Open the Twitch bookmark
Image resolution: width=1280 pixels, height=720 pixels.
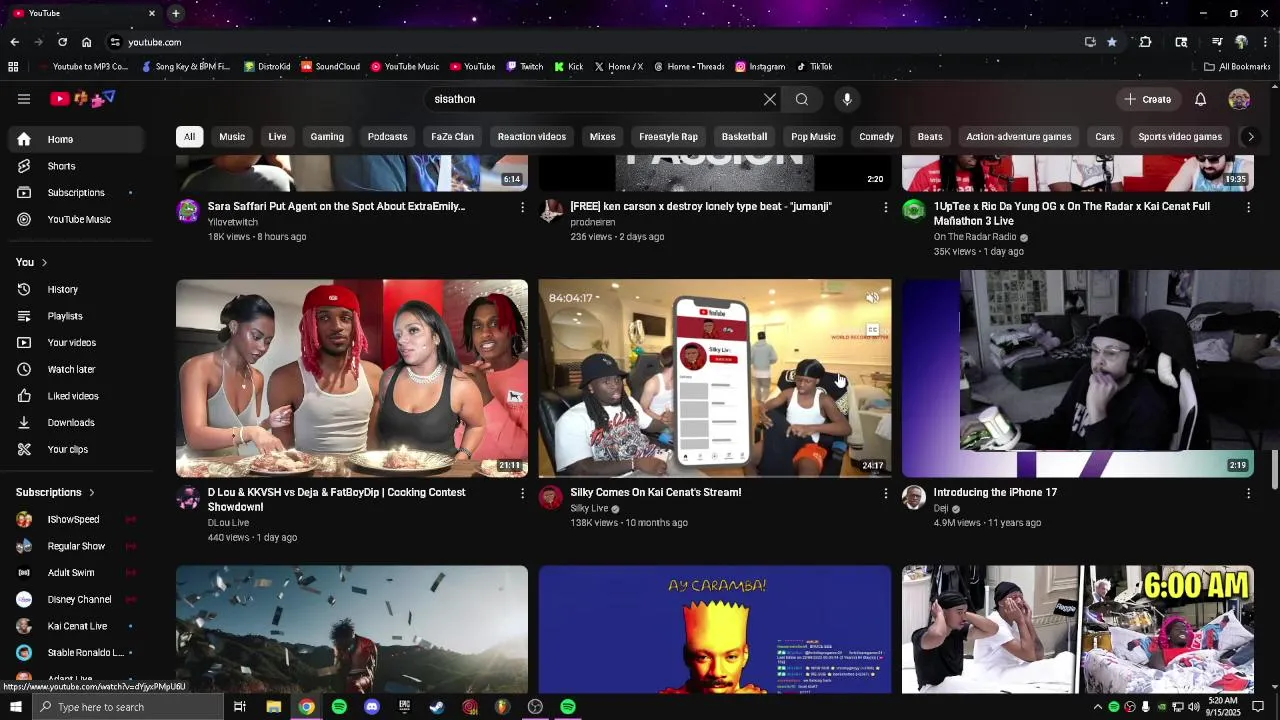pos(525,67)
